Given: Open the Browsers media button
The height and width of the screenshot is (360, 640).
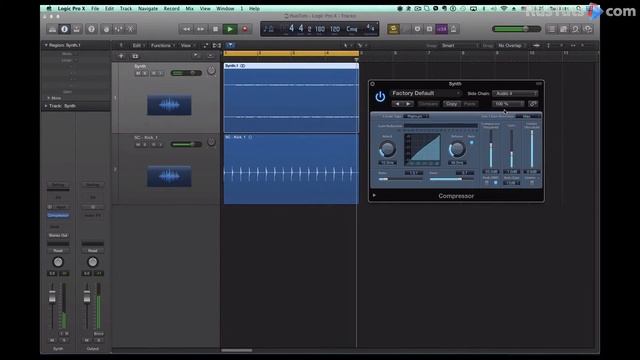Looking at the screenshot, I should tap(588, 29).
